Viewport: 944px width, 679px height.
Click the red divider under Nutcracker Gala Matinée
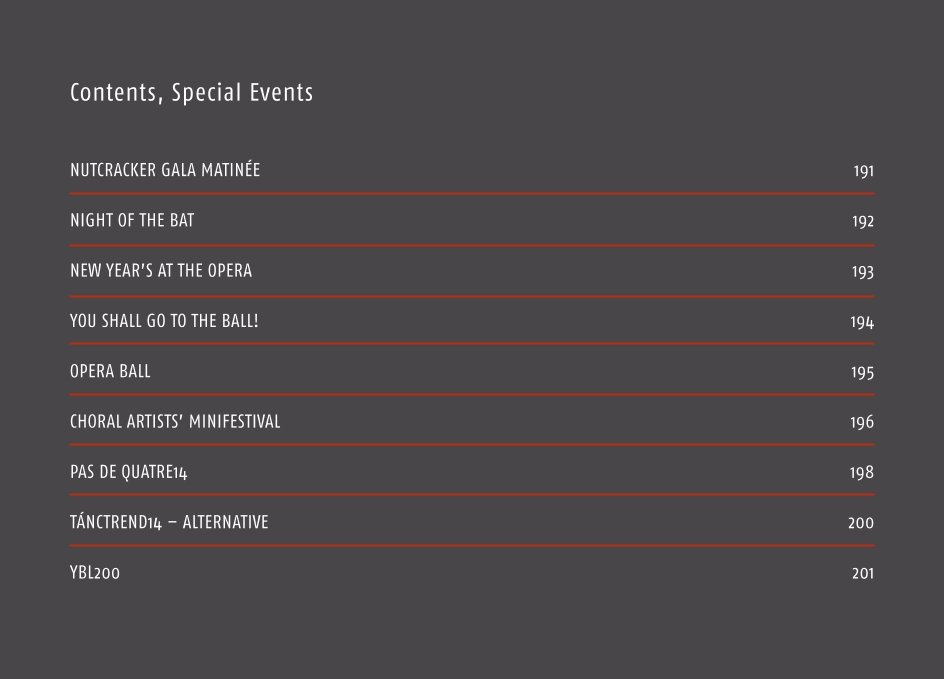pyautogui.click(x=472, y=194)
